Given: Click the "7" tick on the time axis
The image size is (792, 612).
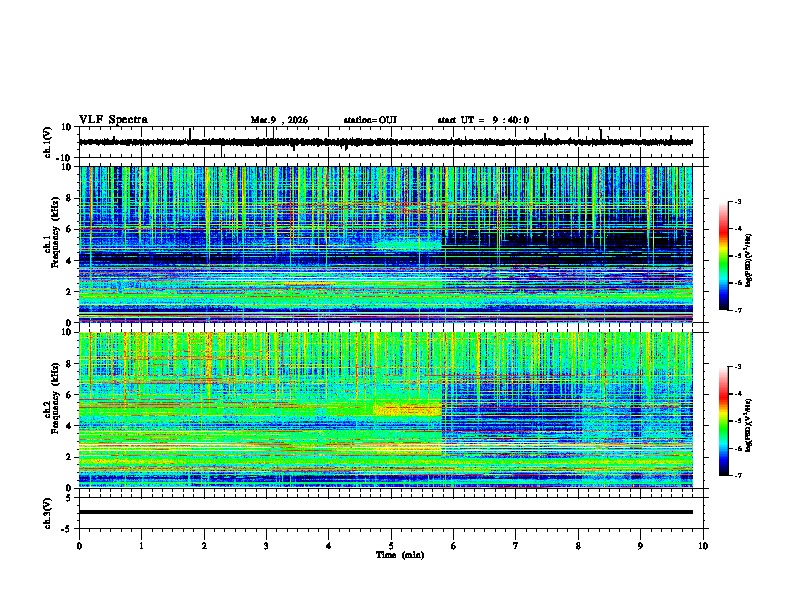Looking at the screenshot, I should click(516, 546).
